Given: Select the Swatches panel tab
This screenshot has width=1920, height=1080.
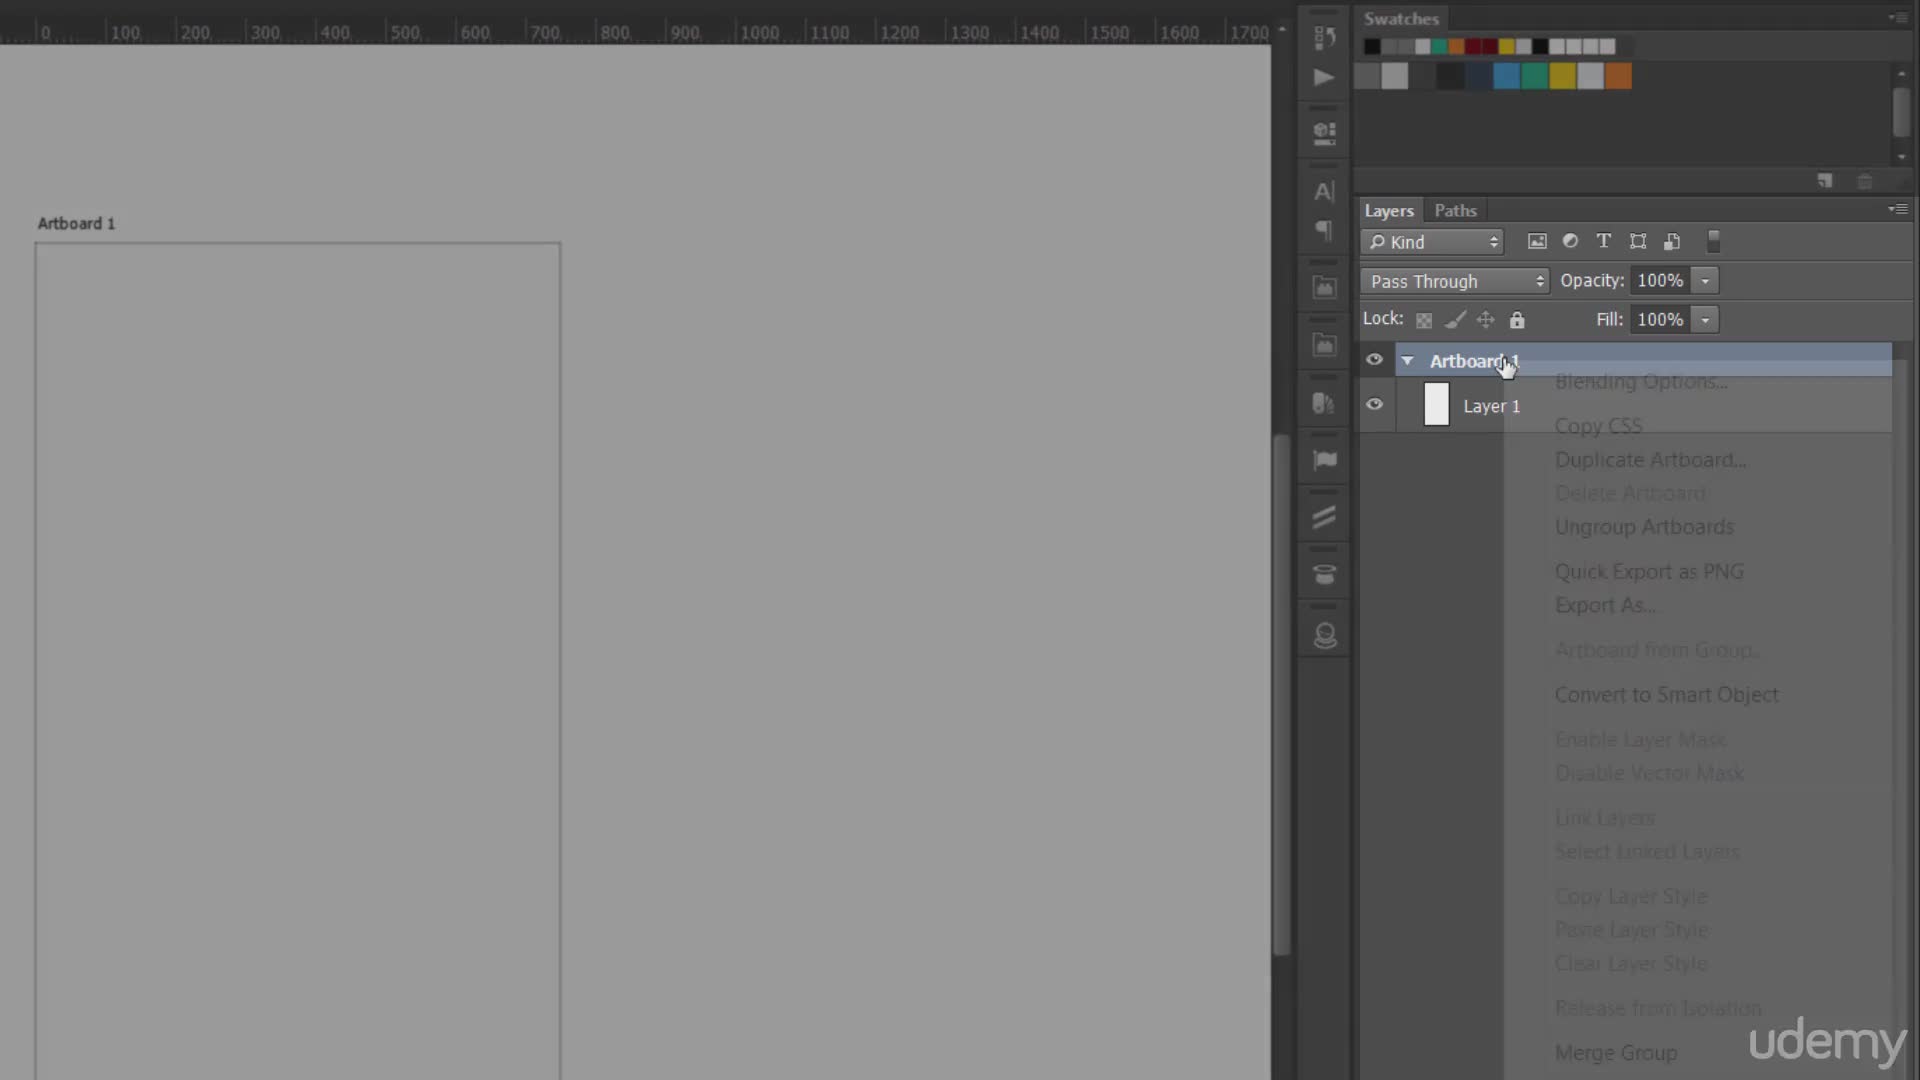Looking at the screenshot, I should [1401, 18].
